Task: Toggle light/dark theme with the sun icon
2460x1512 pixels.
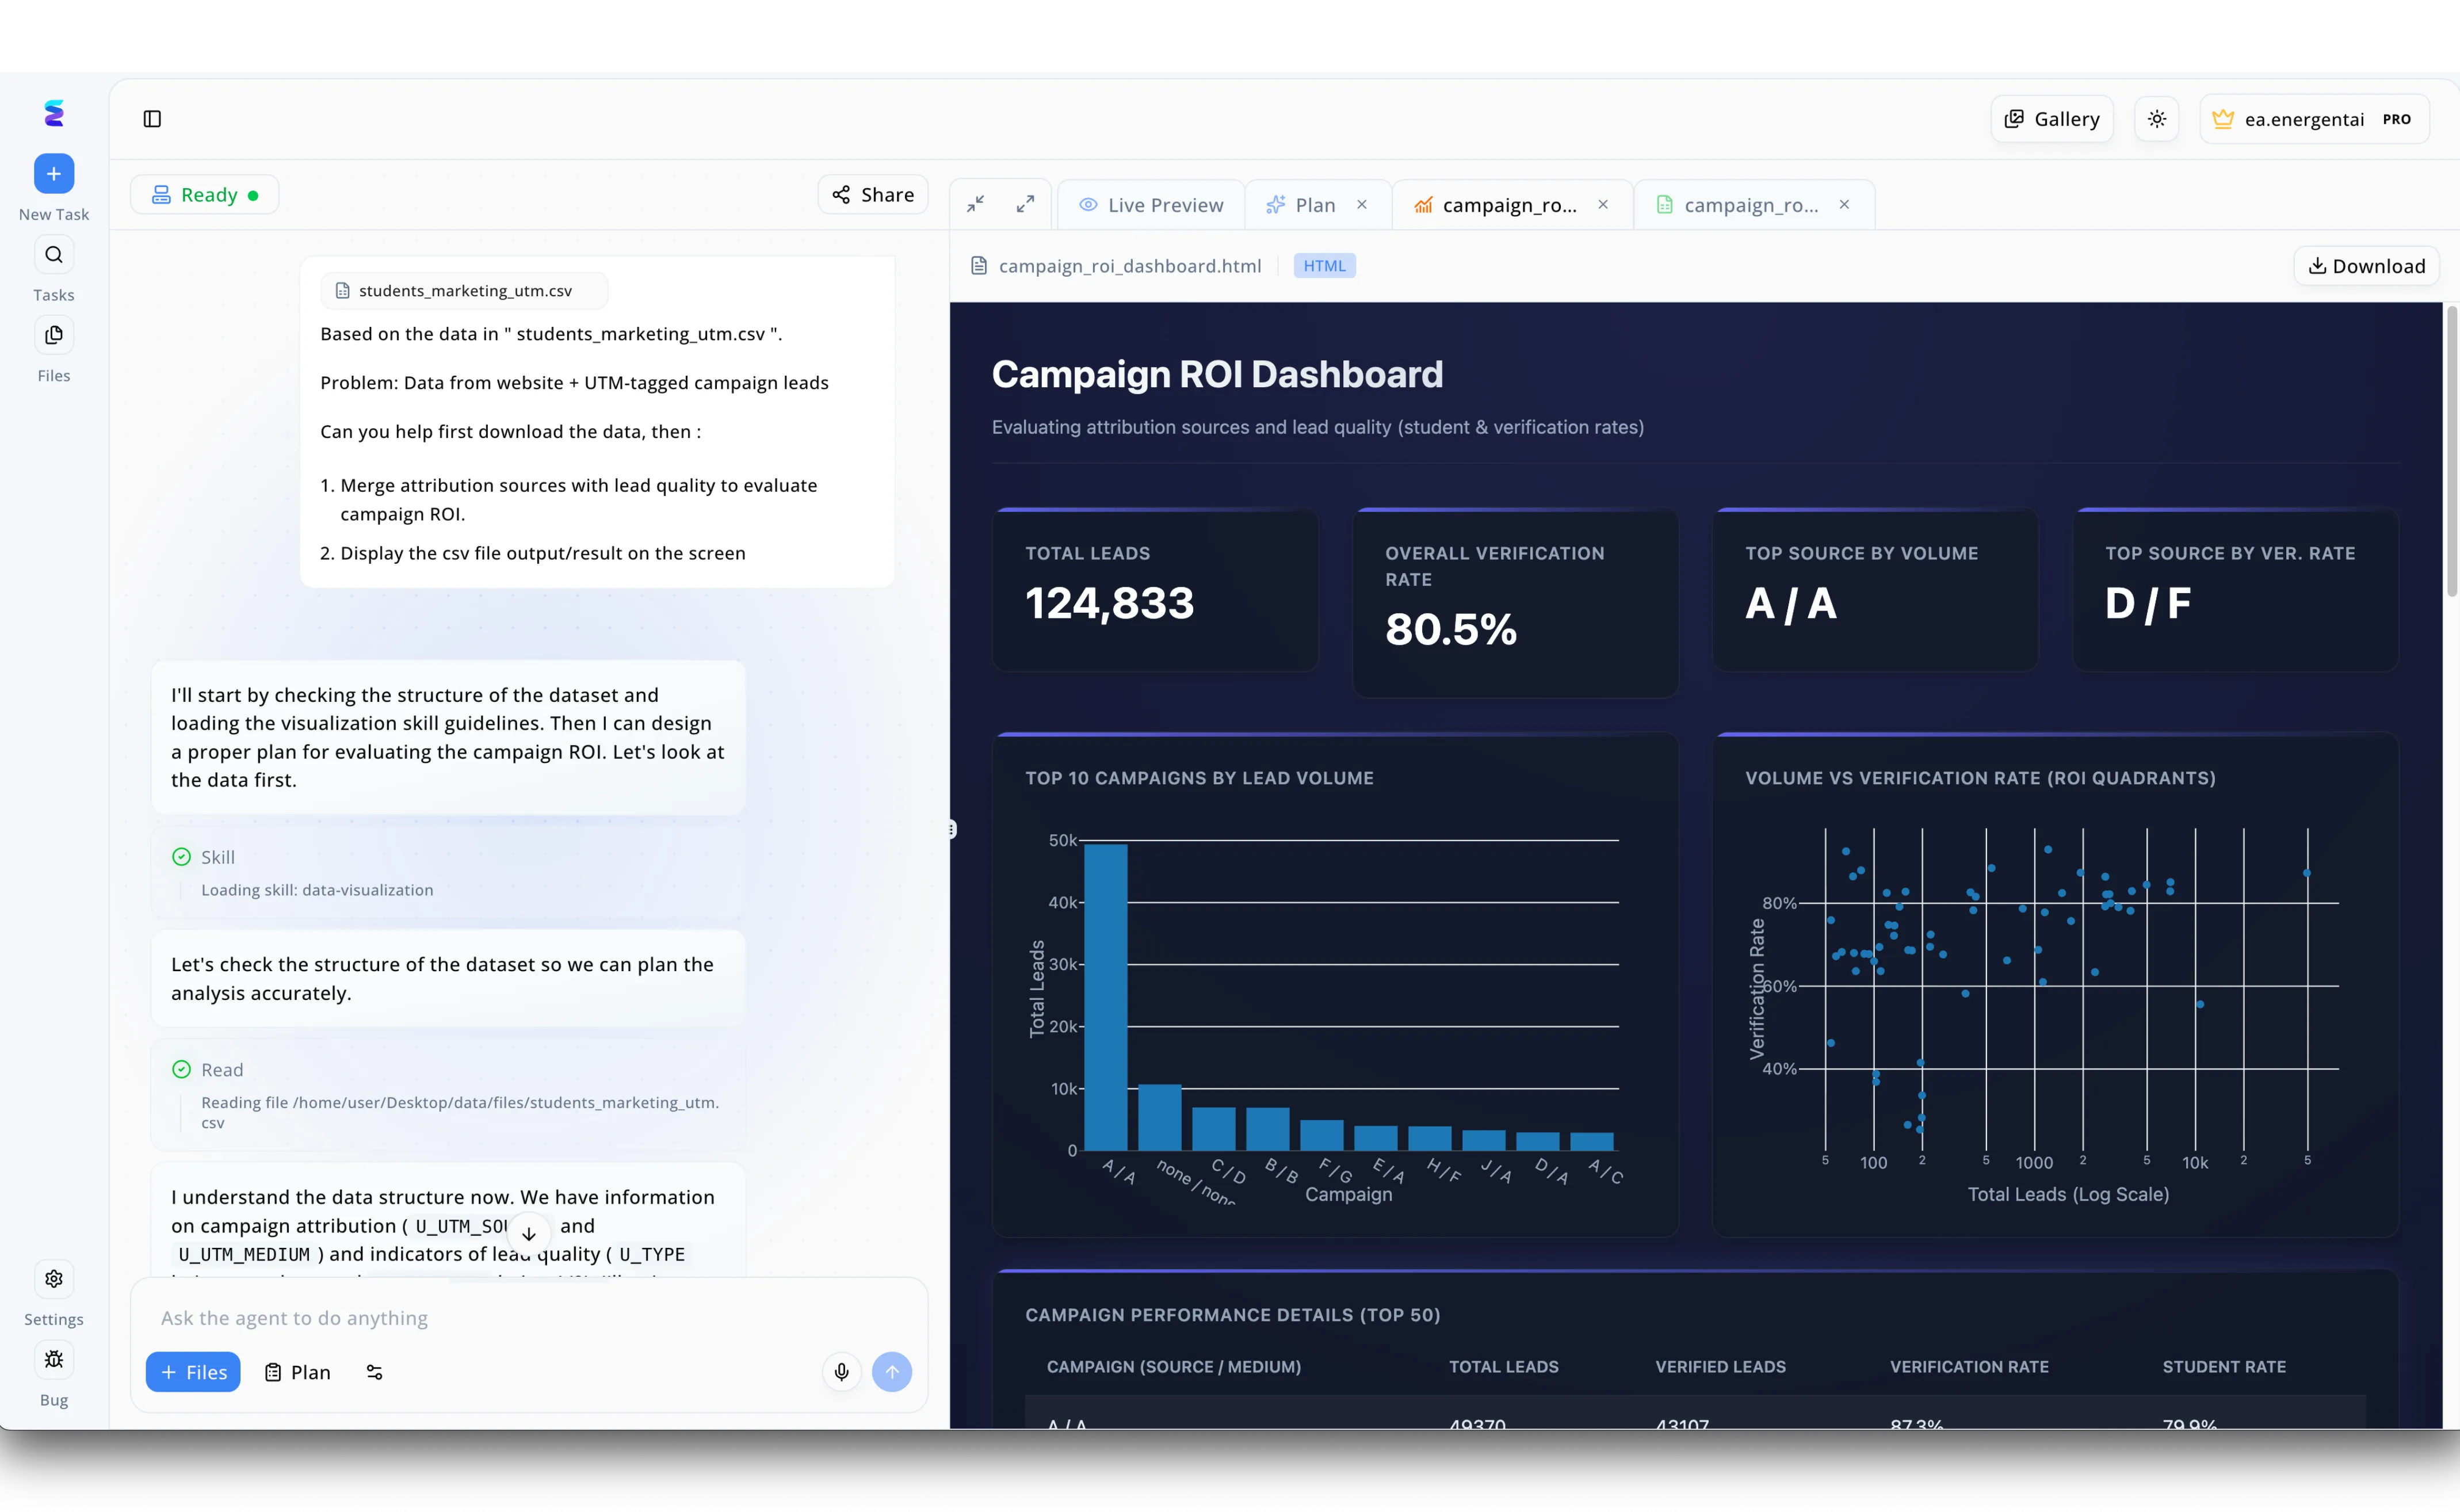Action: pos(2156,118)
